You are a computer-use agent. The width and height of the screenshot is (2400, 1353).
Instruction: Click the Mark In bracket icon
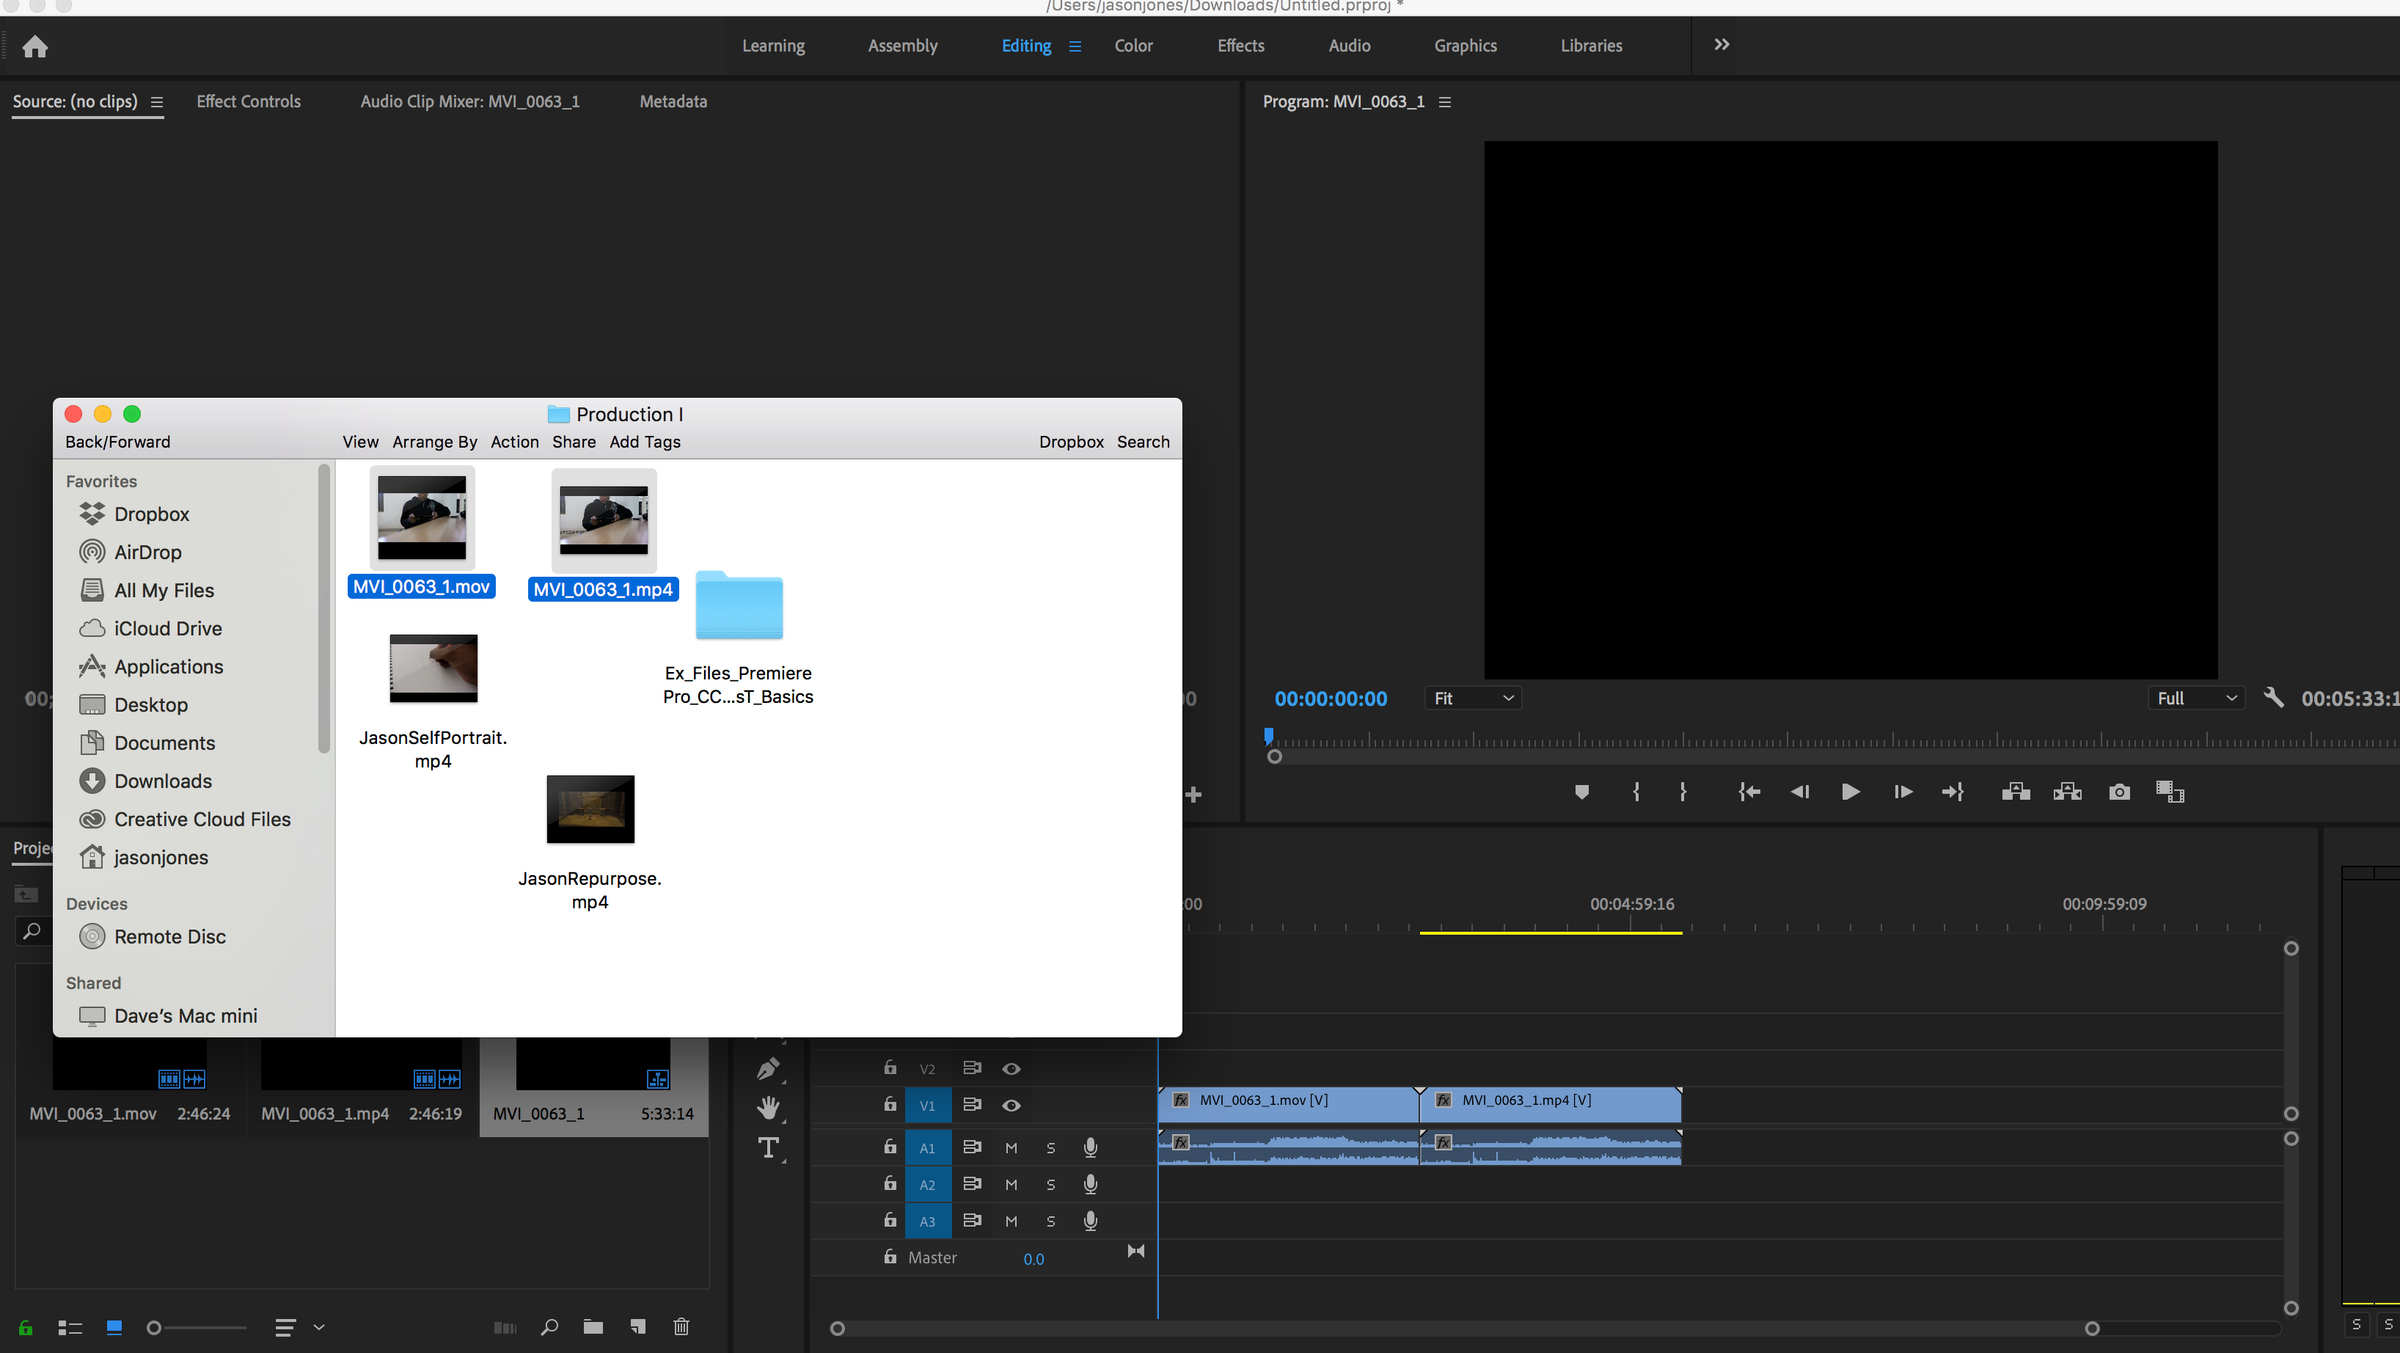tap(1636, 792)
